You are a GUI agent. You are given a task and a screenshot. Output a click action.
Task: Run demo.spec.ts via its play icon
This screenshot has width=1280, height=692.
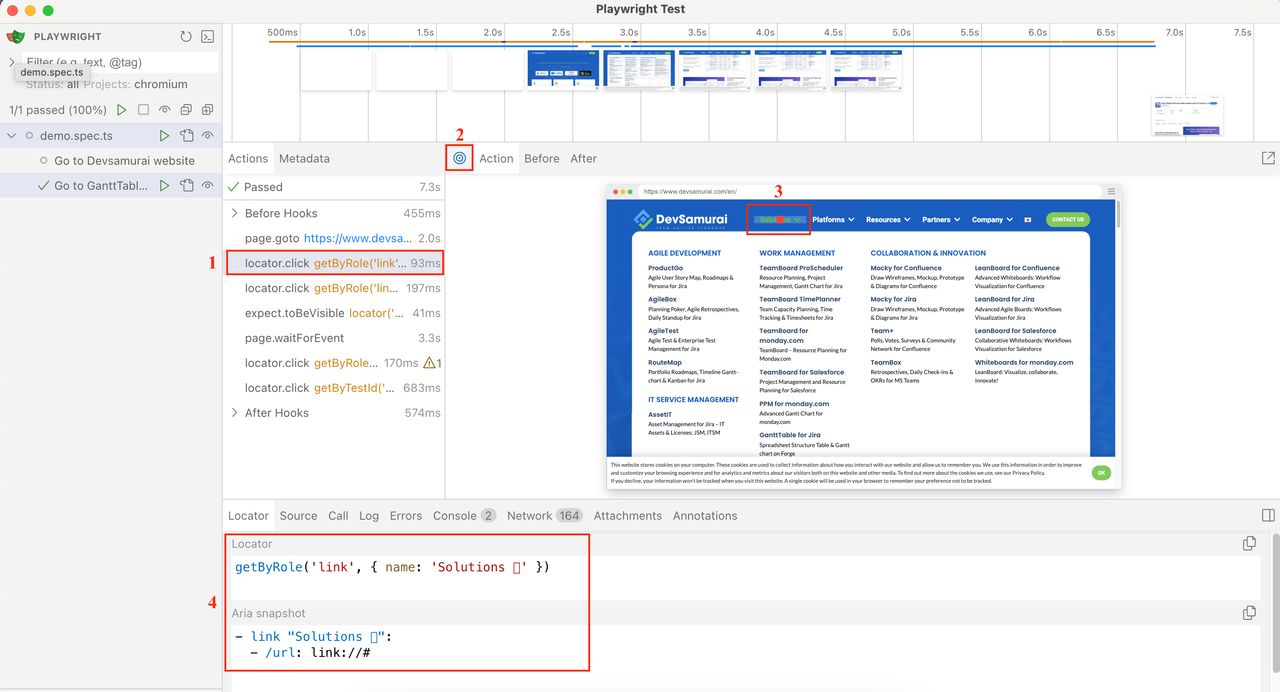coord(165,136)
